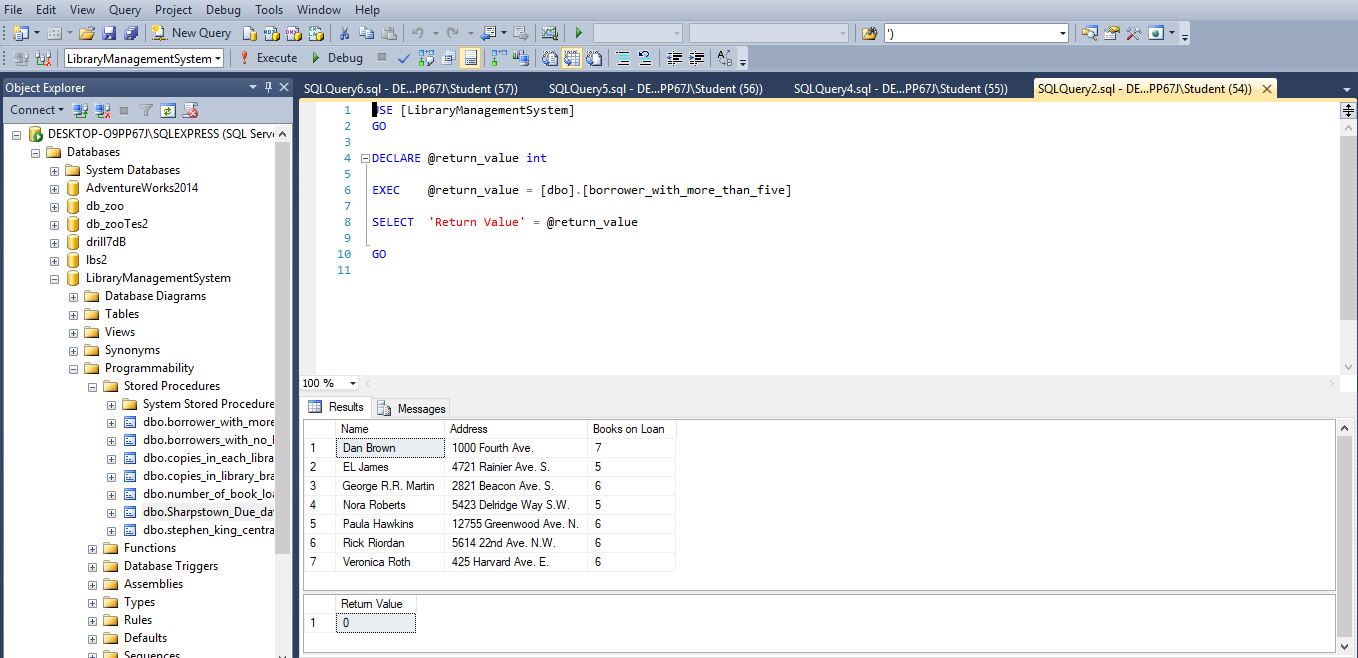Cut selection using the scissors icon
This screenshot has width=1358, height=658.
345,33
